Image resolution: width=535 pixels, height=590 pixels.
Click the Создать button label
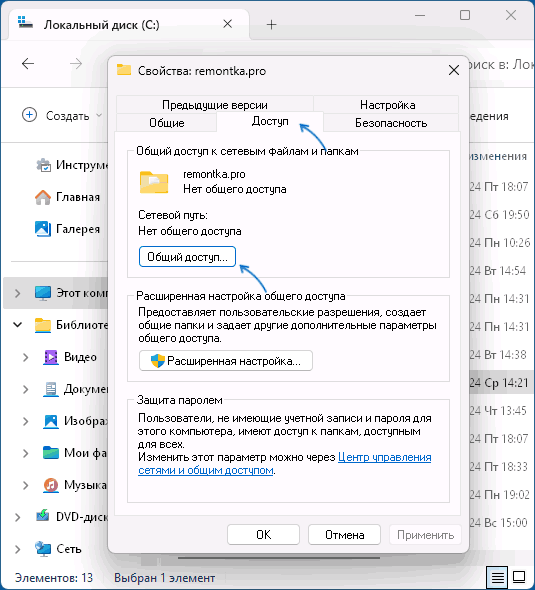coord(67,116)
